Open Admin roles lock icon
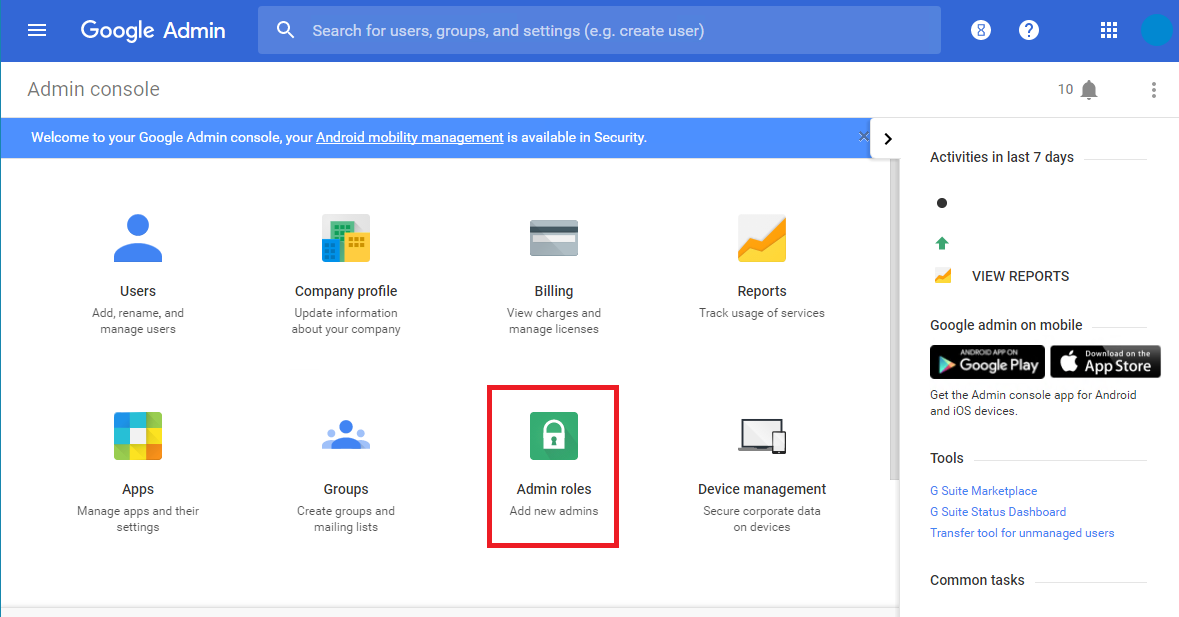 (x=554, y=436)
